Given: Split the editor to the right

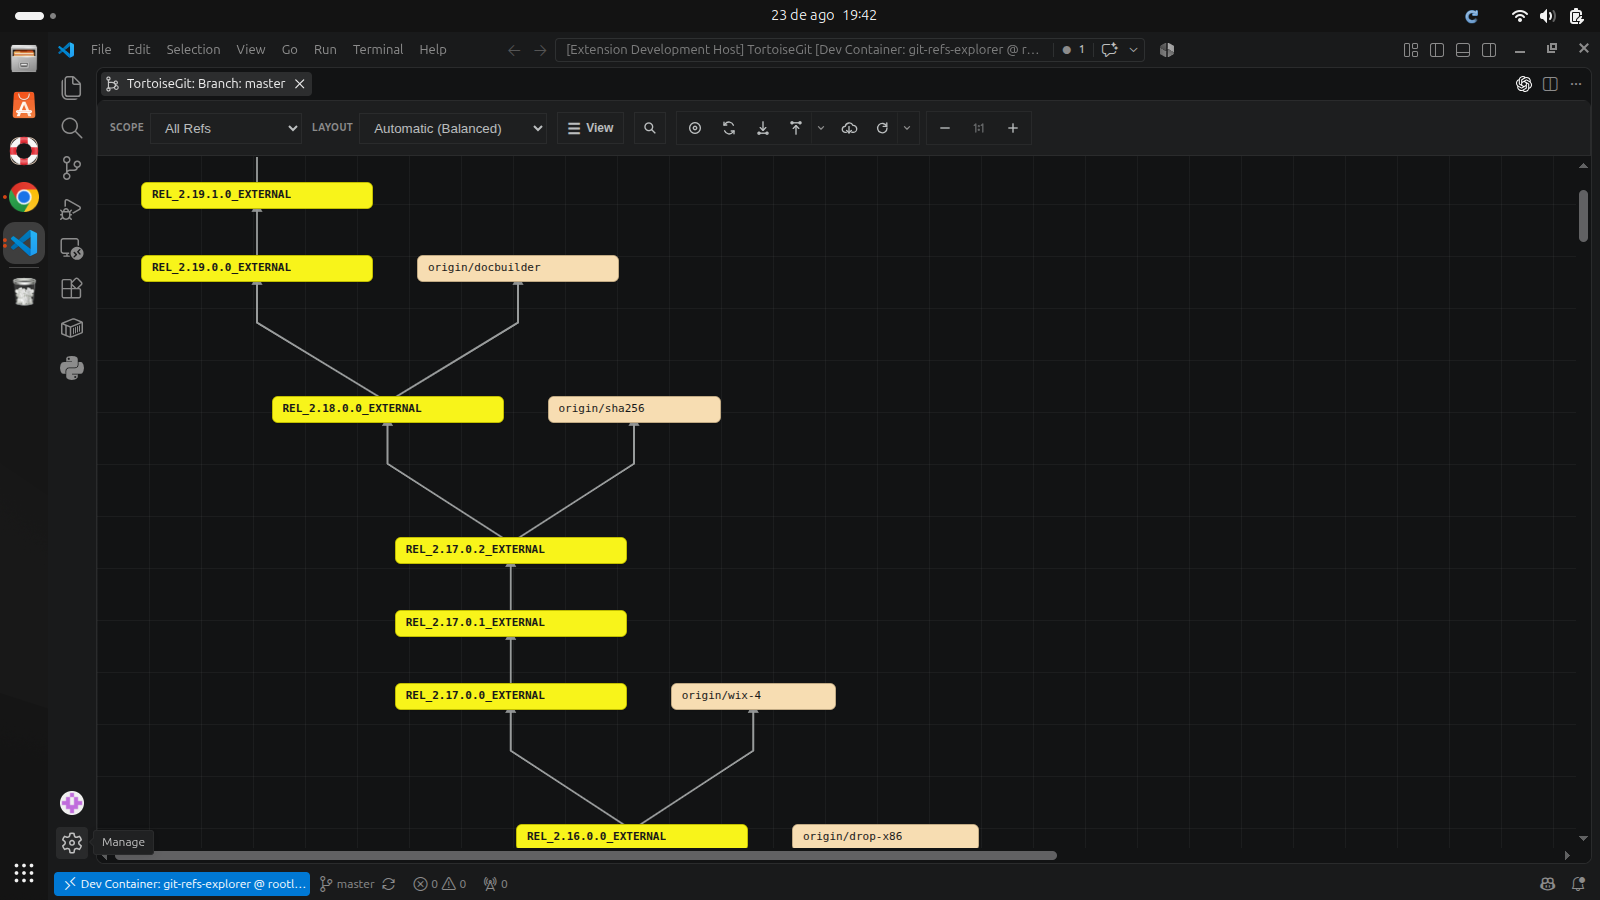Looking at the screenshot, I should 1550,84.
